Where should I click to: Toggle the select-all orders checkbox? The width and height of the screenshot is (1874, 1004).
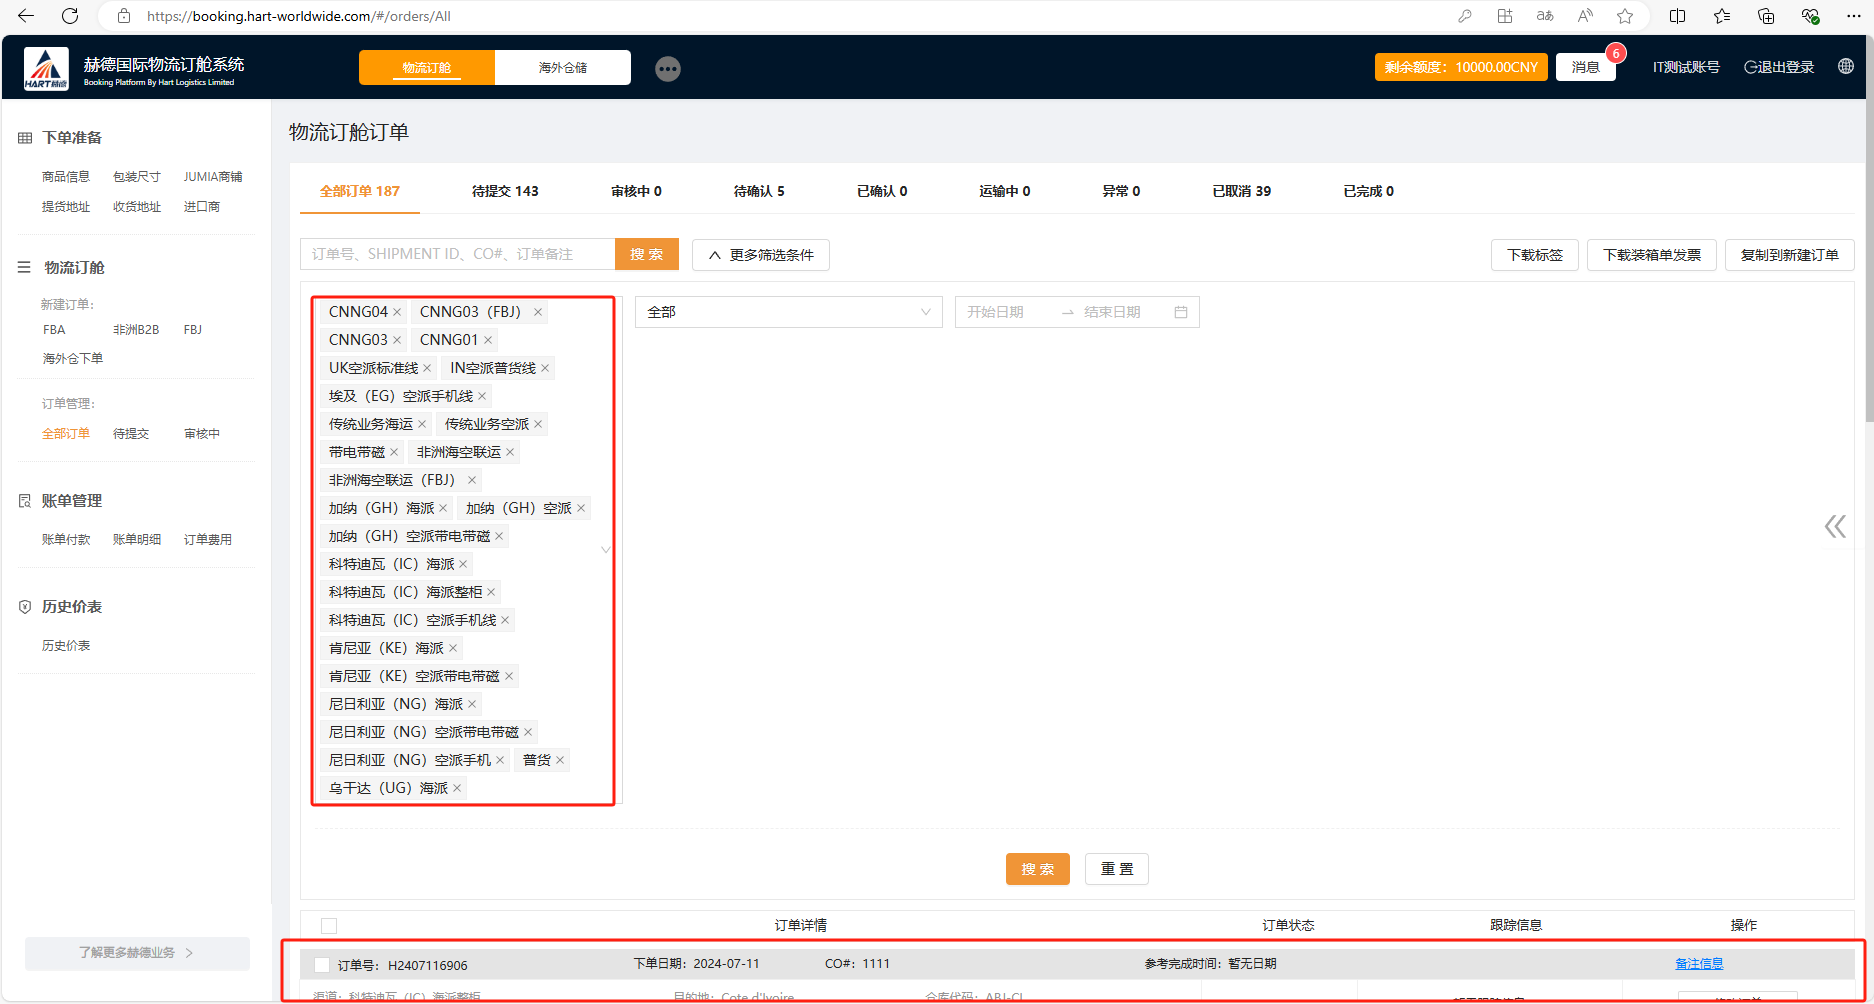tap(329, 926)
